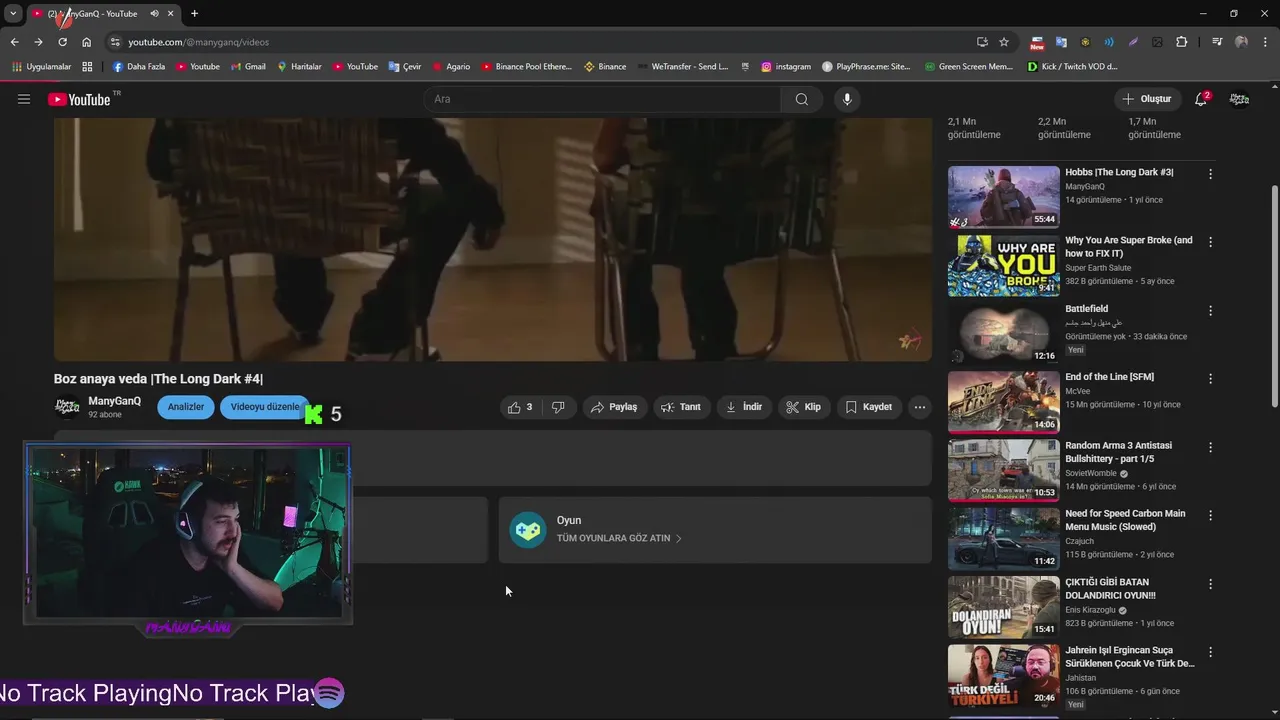Image resolution: width=1280 pixels, height=720 pixels.
Task: Open options for ÇIKTIĞI GİBİ BATAN video
Action: 1210,584
